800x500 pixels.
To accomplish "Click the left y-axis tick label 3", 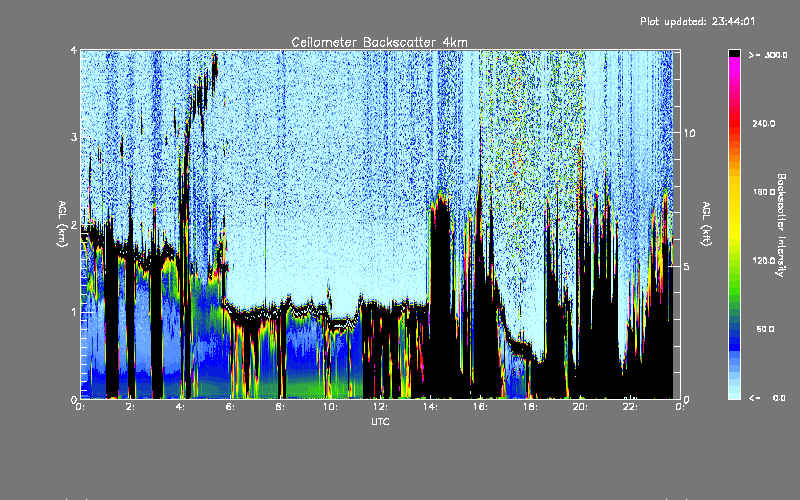I will [74, 137].
